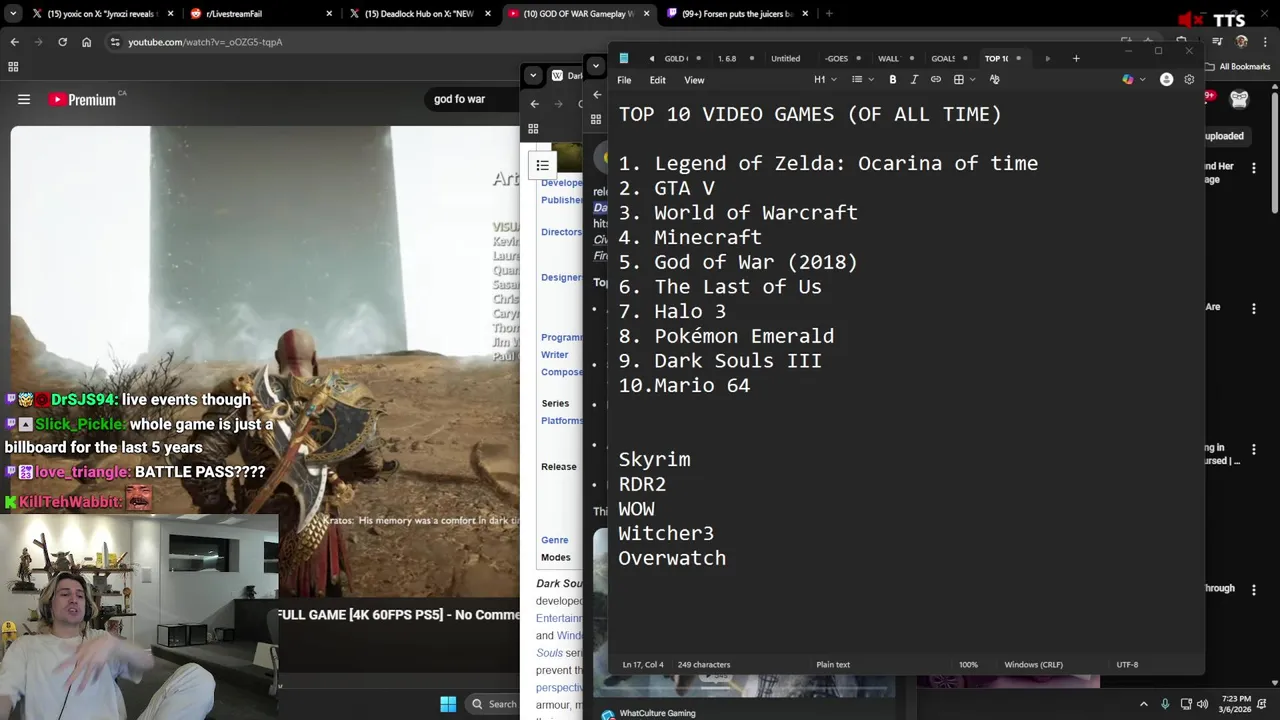Click UTF-8 encoding in status bar
Image resolution: width=1280 pixels, height=720 pixels.
coord(1127,664)
